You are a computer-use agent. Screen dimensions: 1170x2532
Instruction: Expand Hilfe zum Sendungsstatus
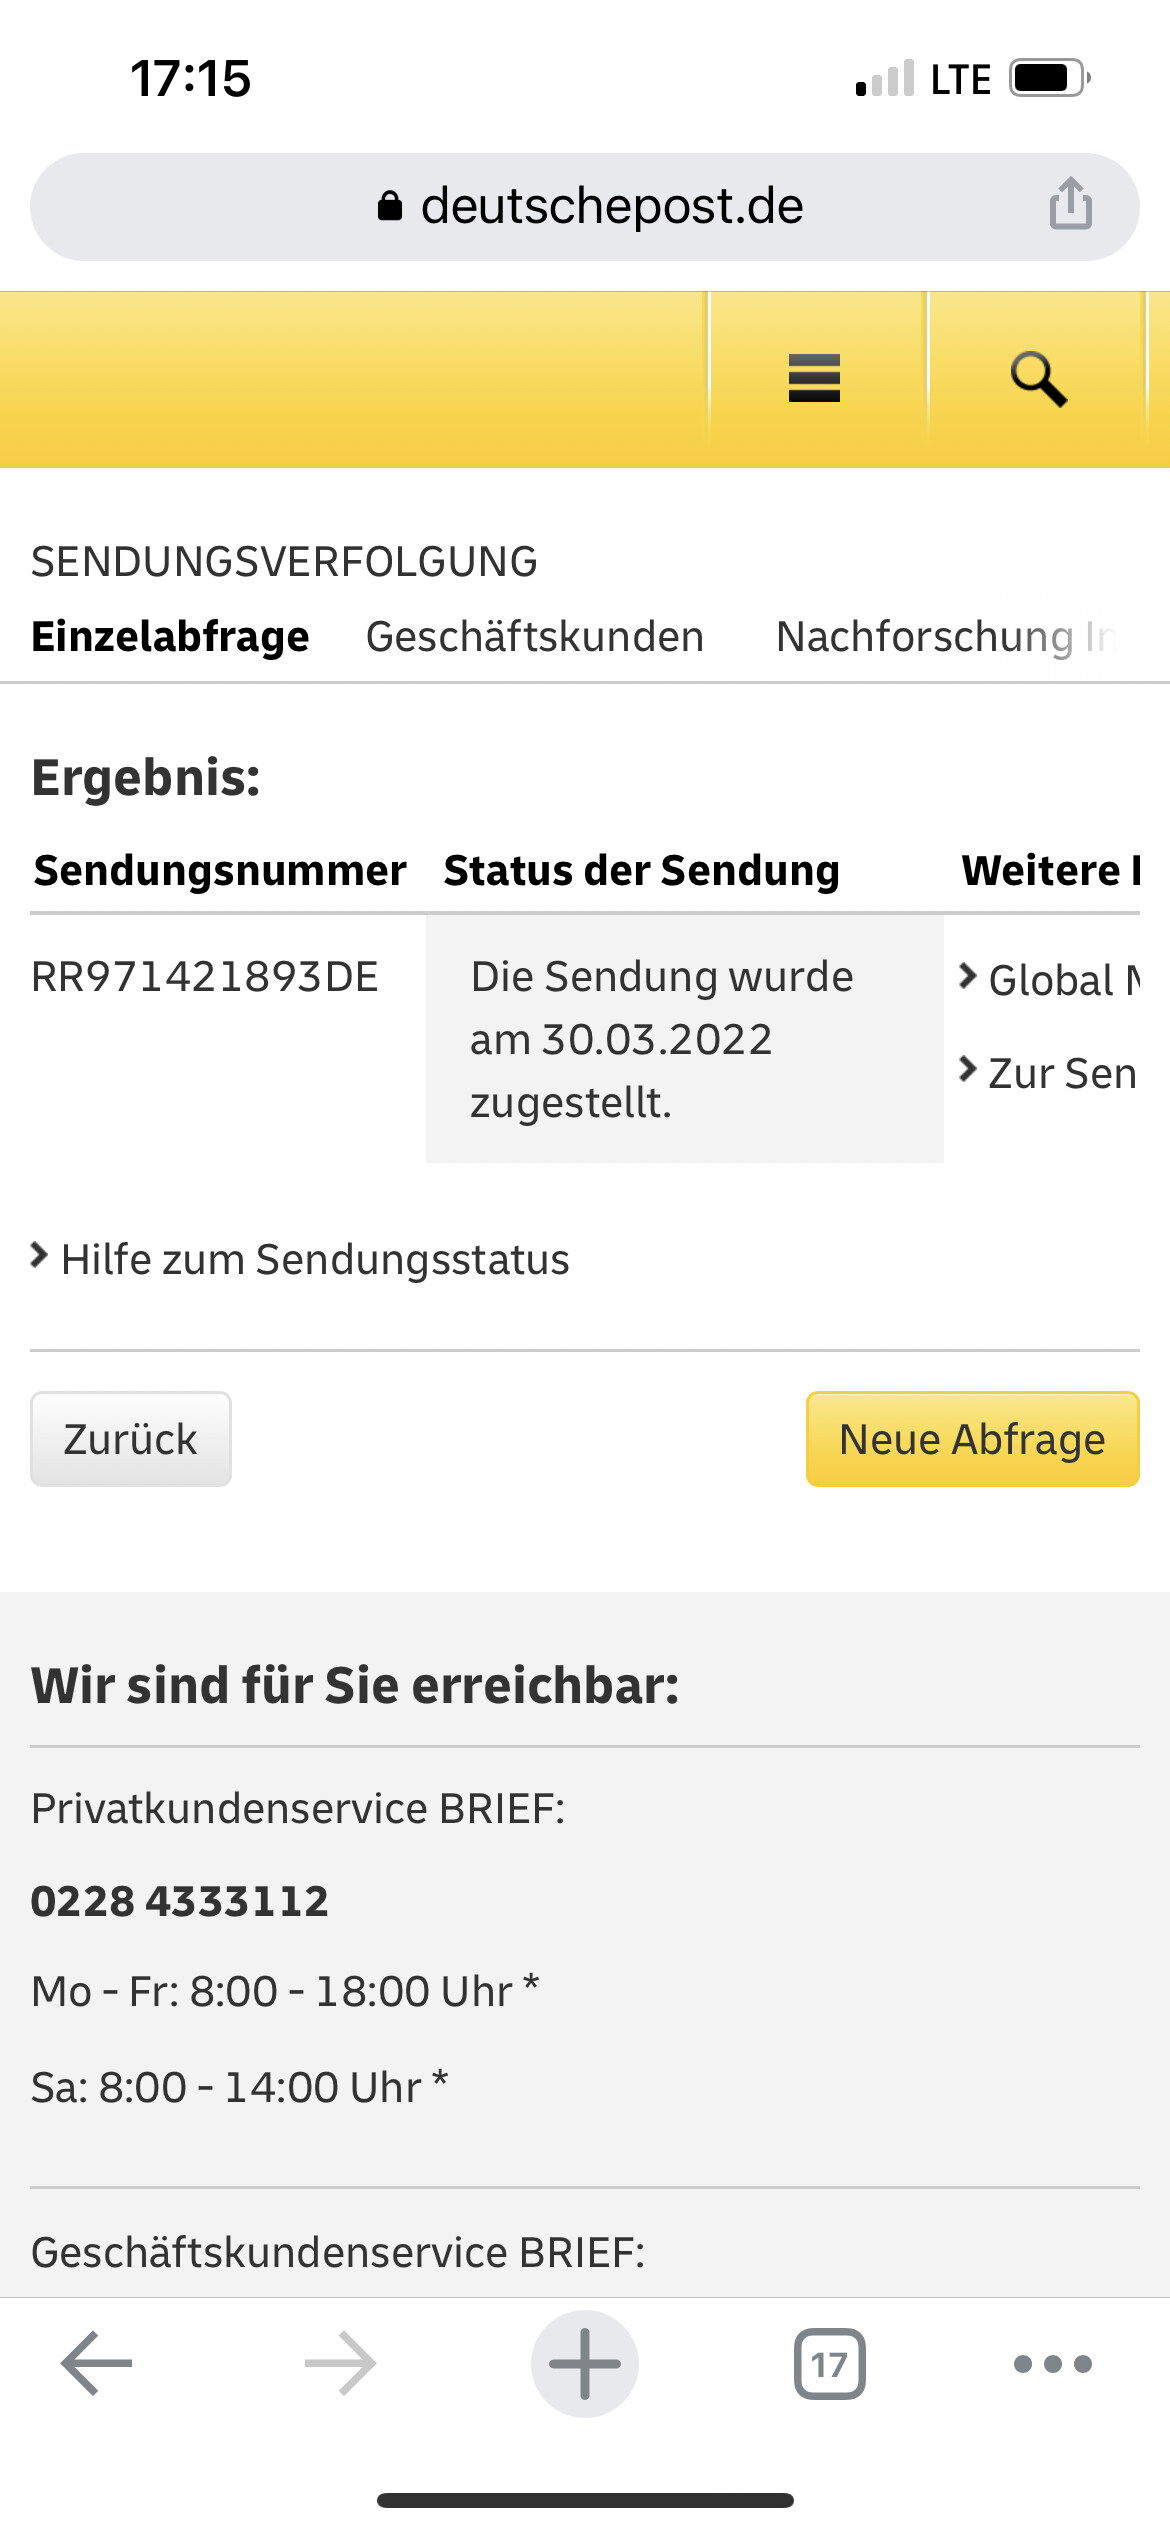pos(300,1259)
